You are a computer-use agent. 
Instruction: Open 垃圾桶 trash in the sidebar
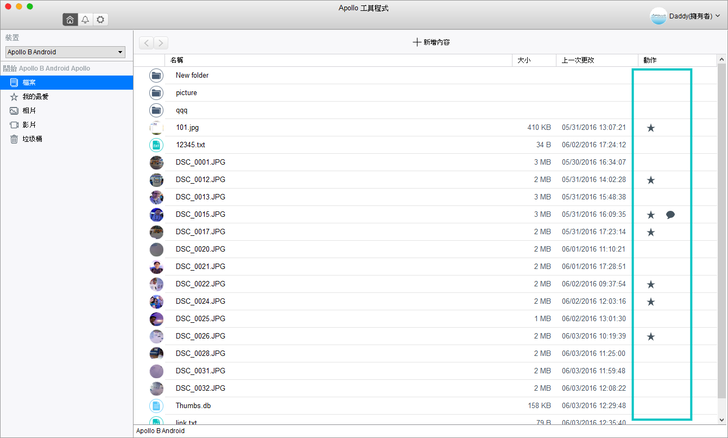coord(32,139)
